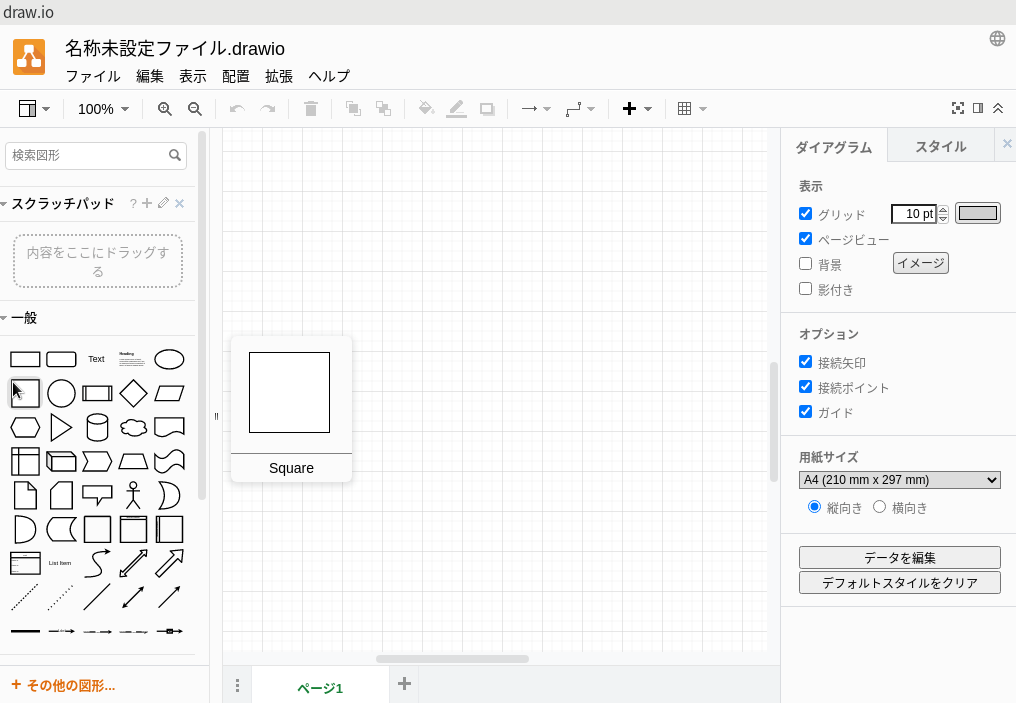Open the waypoints style dropdown
This screenshot has width=1016, height=703.
coord(580,109)
